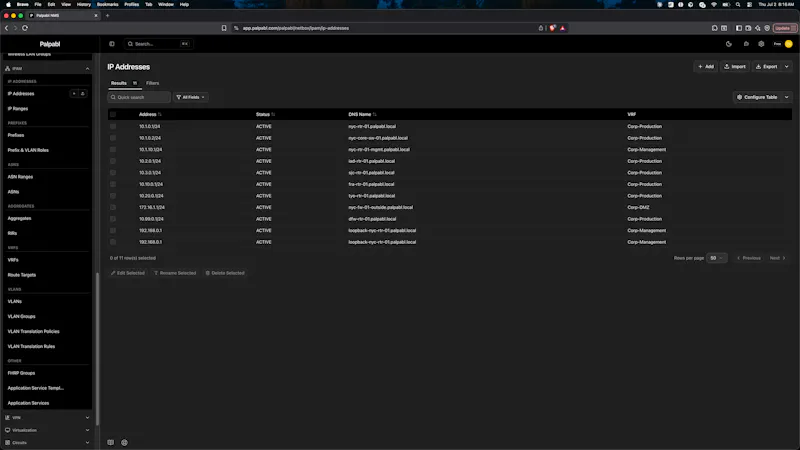Viewport: 800px width, 450px height.
Task: Toggle the sidebar collapse icon
Action: (112, 44)
